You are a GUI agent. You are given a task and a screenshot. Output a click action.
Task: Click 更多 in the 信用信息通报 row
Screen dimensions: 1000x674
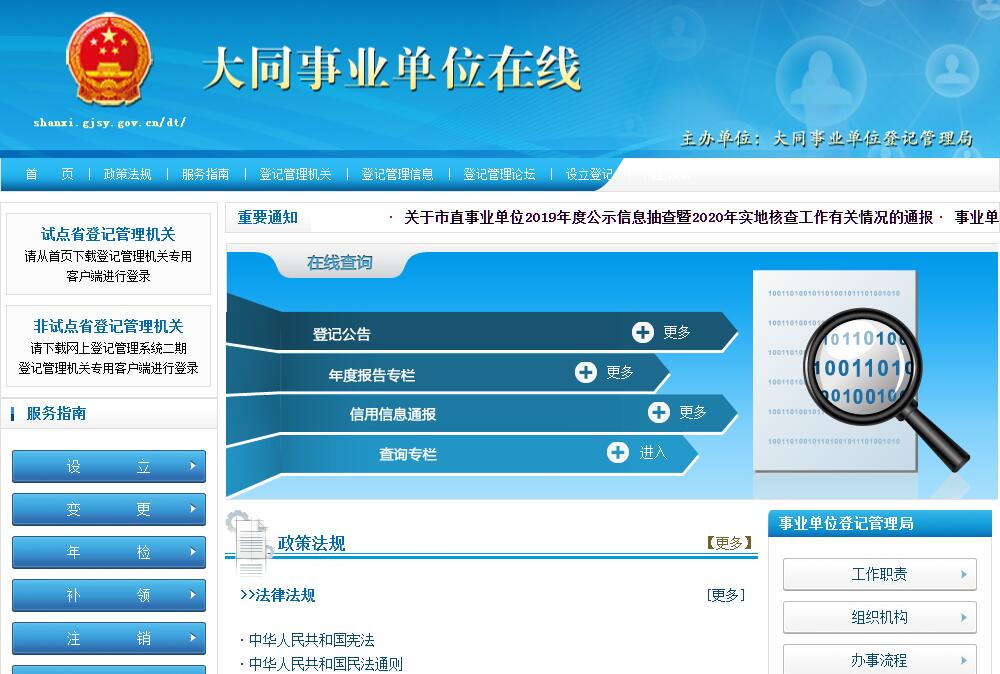coord(693,412)
